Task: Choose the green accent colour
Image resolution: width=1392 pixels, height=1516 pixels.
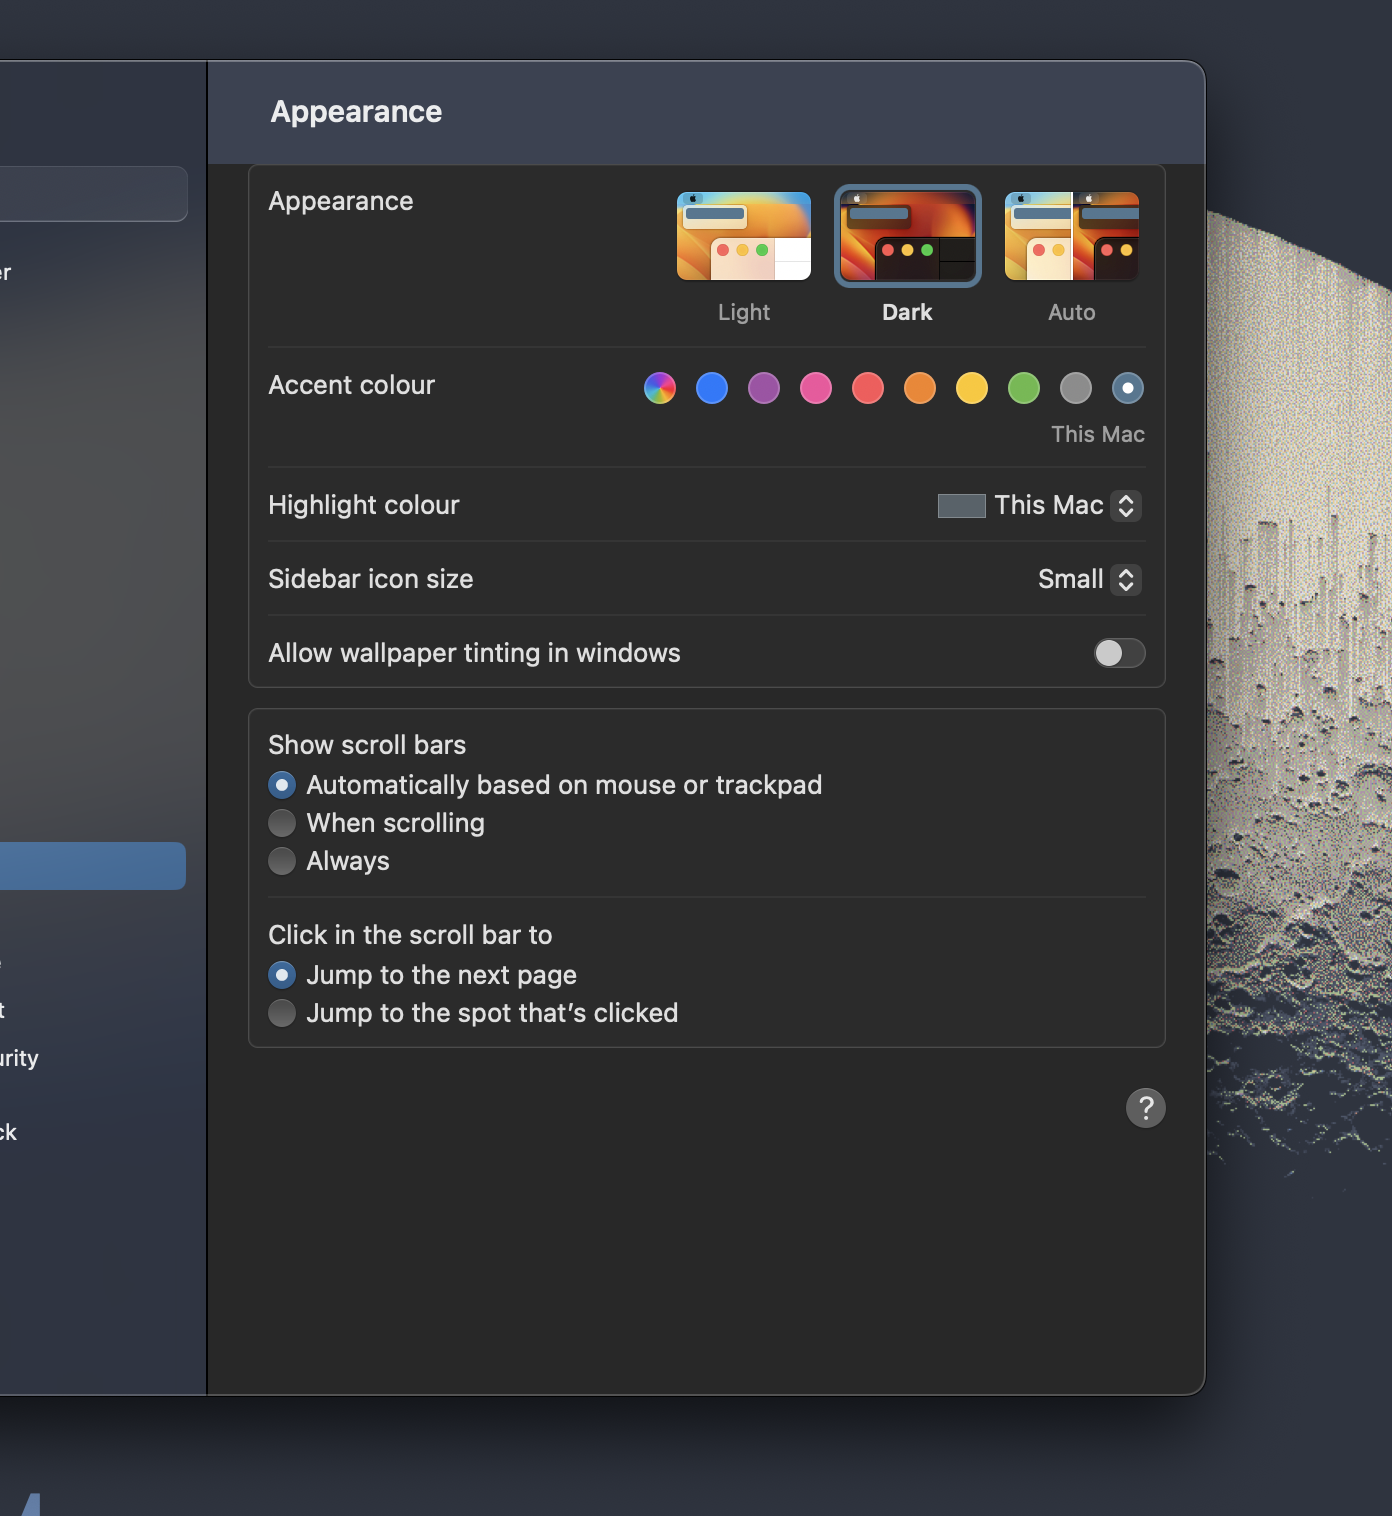Action: (x=1024, y=388)
